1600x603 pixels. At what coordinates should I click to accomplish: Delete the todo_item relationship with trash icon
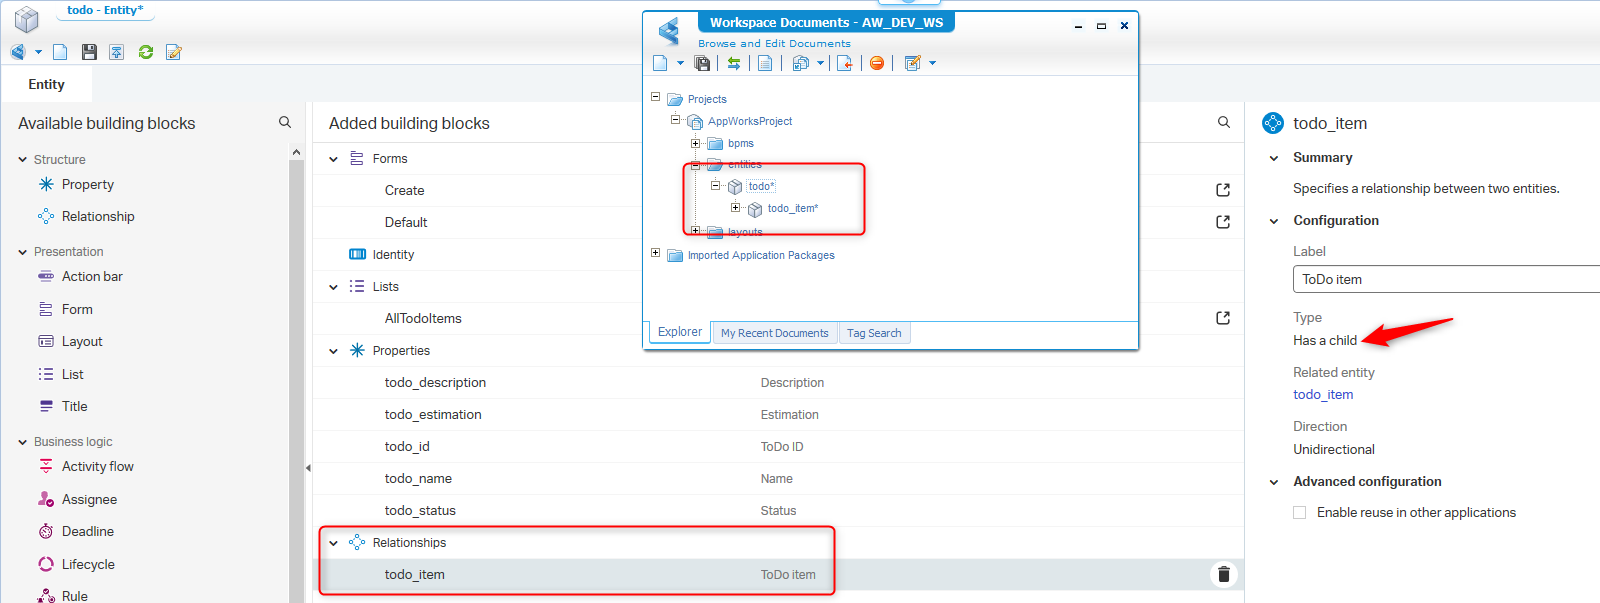pos(1223,574)
